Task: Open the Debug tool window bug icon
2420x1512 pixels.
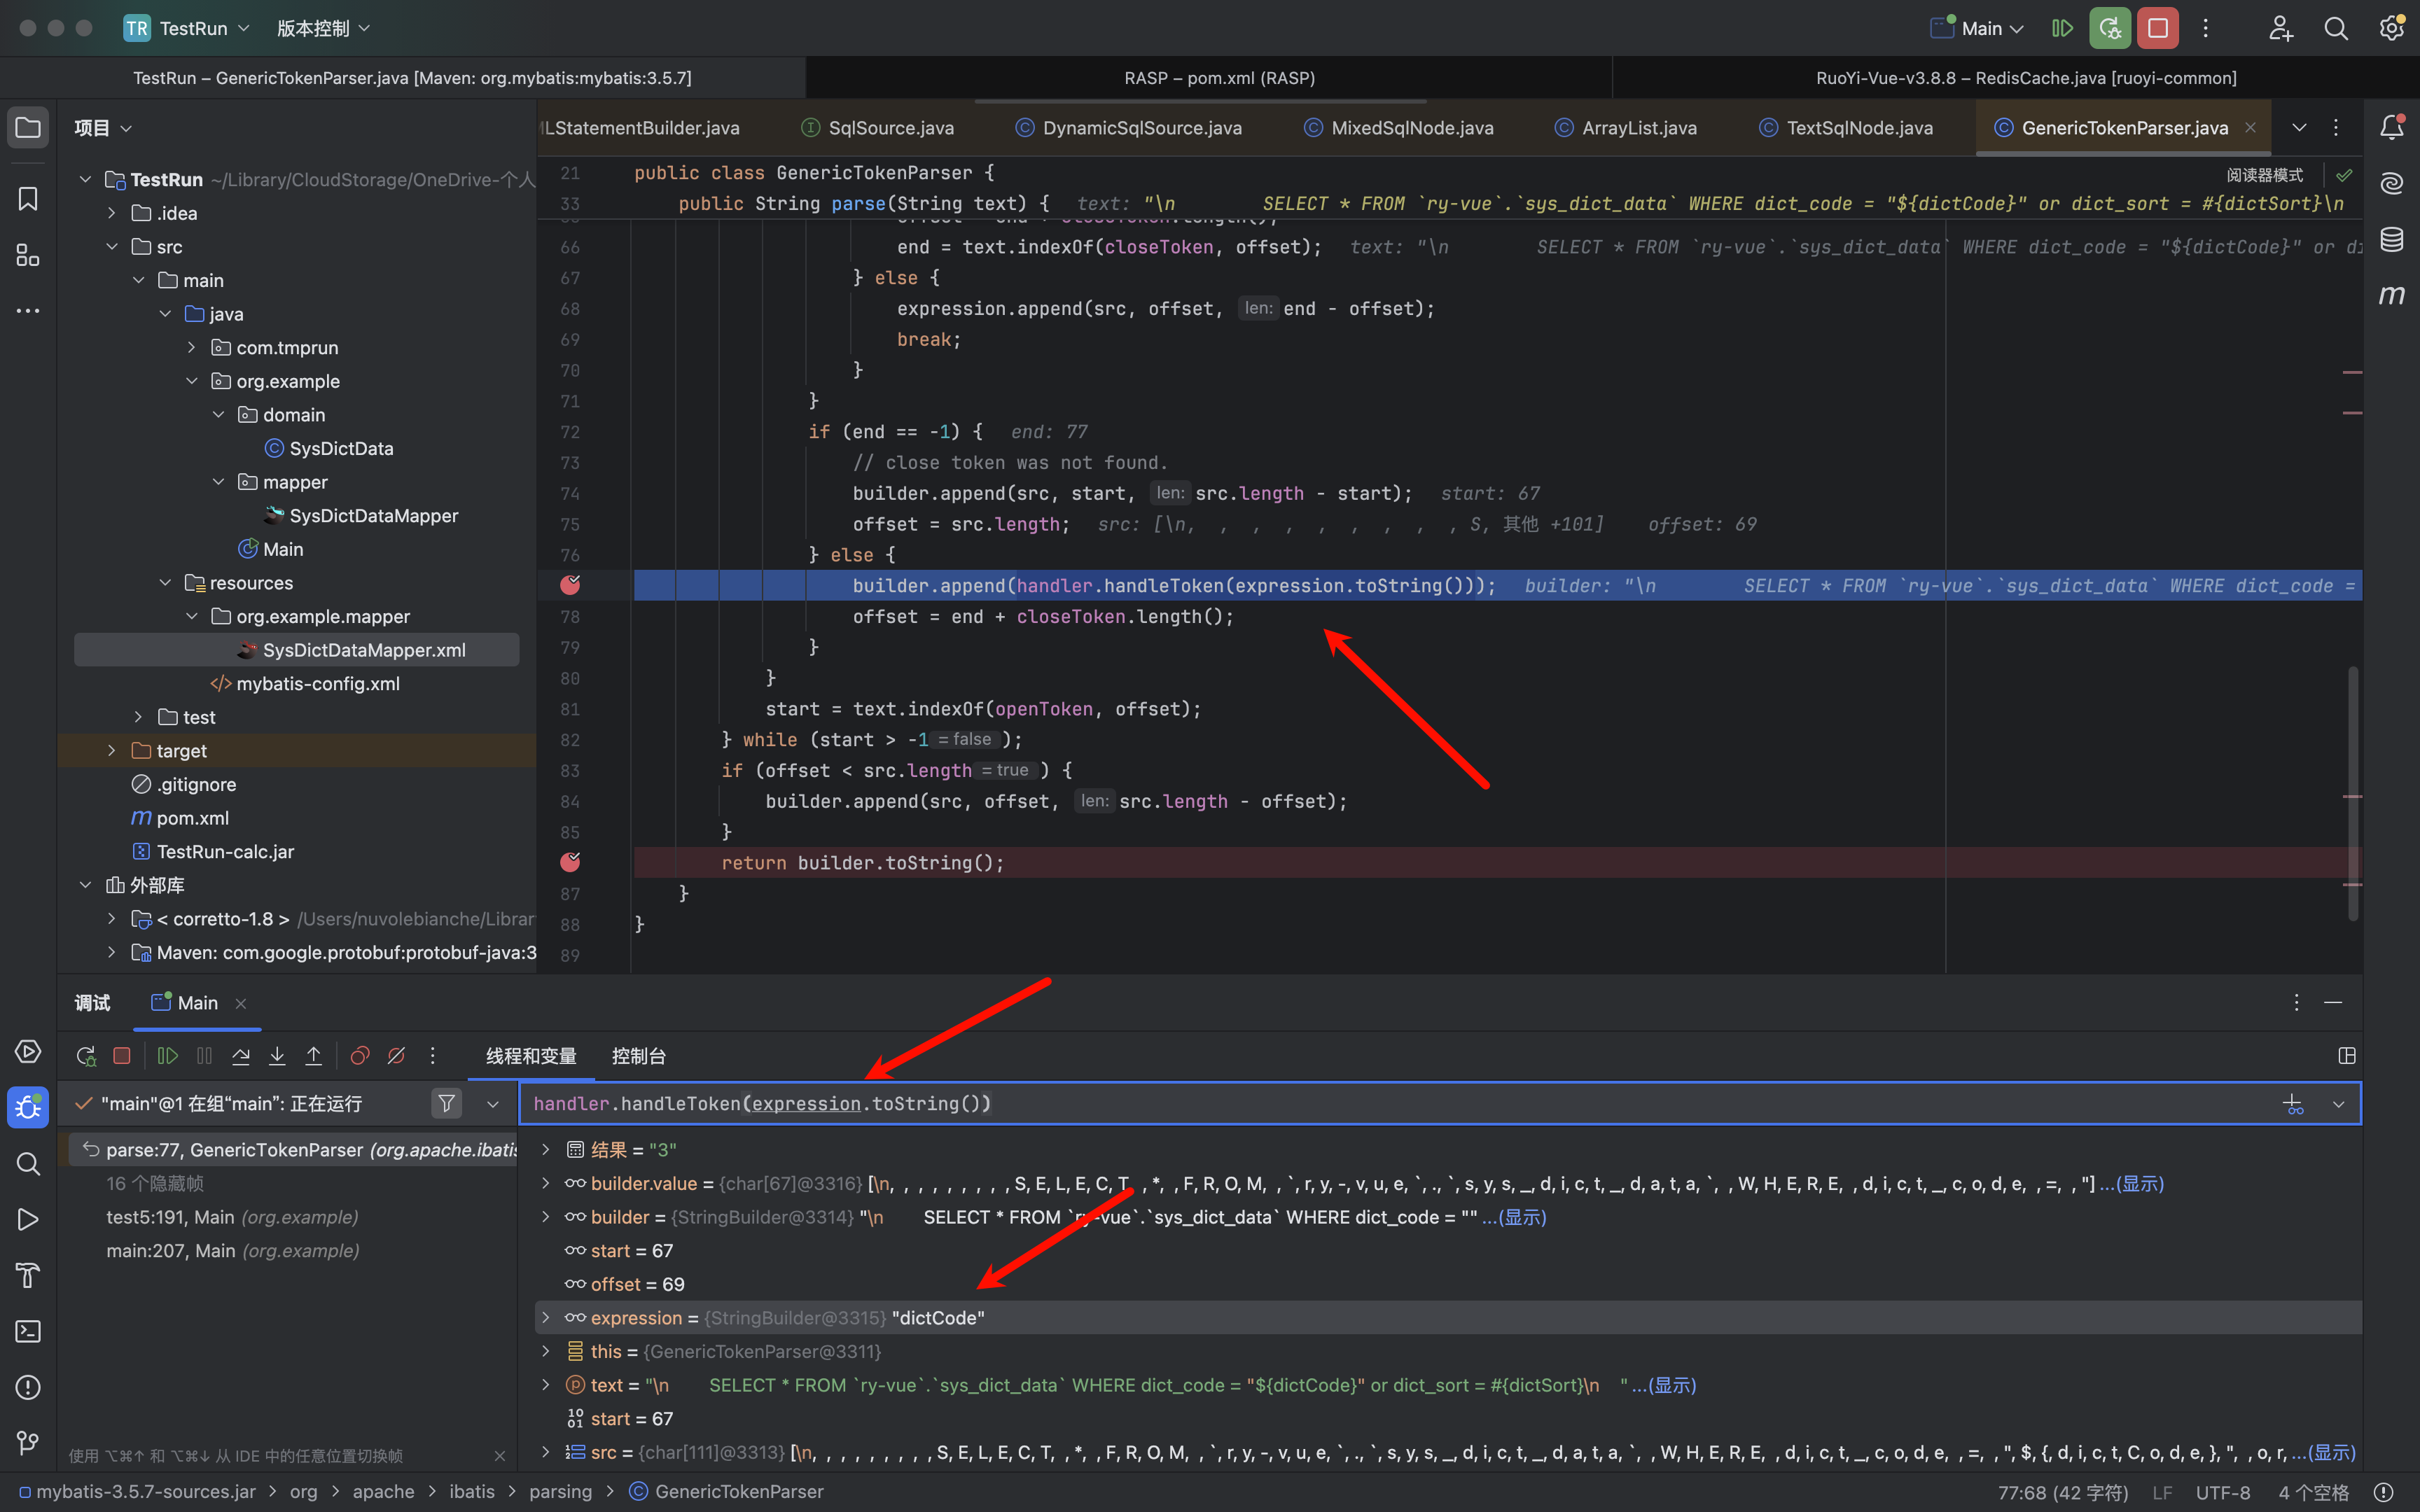Action: coord(28,1107)
